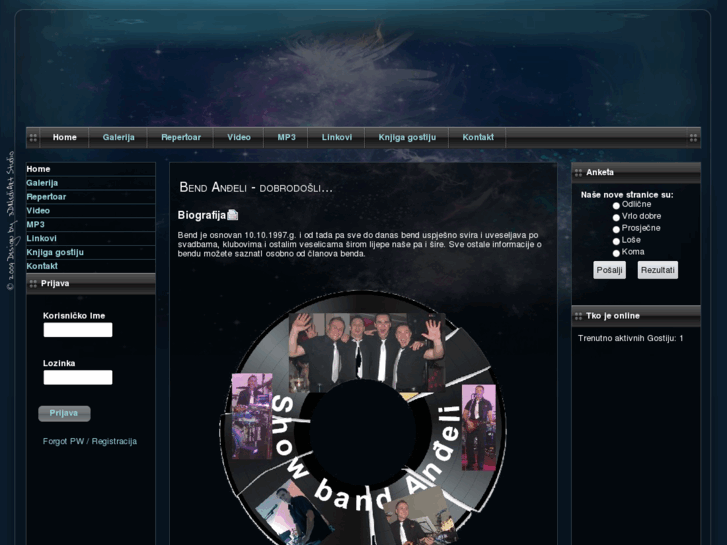Go to Galerija in the left sidebar menu
This screenshot has height=545, width=727.
click(x=91, y=183)
